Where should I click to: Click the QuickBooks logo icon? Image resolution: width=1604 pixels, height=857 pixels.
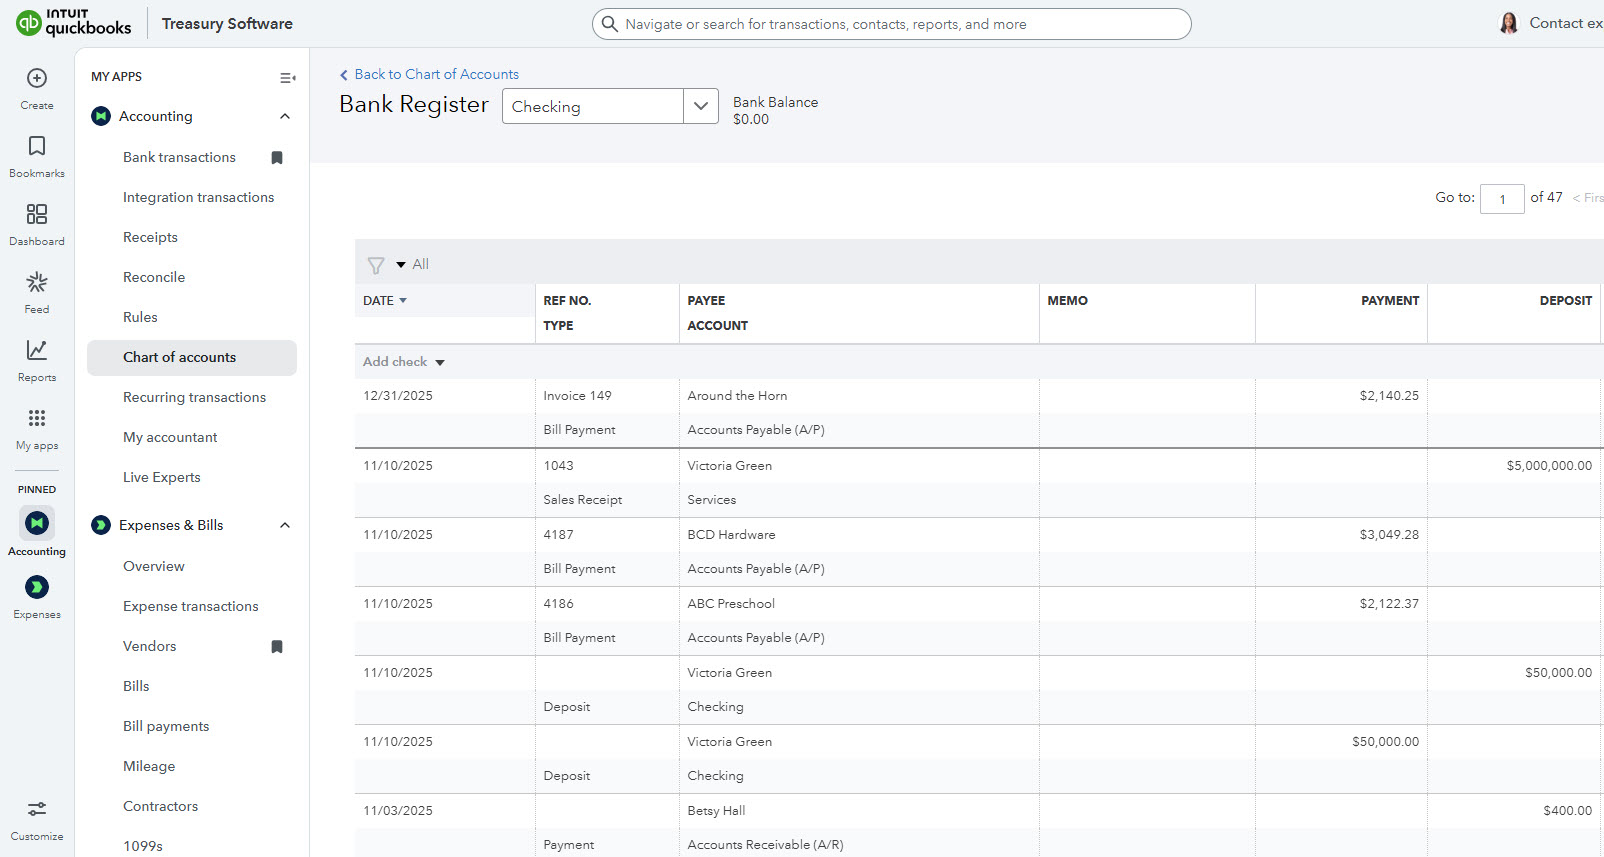(x=29, y=22)
